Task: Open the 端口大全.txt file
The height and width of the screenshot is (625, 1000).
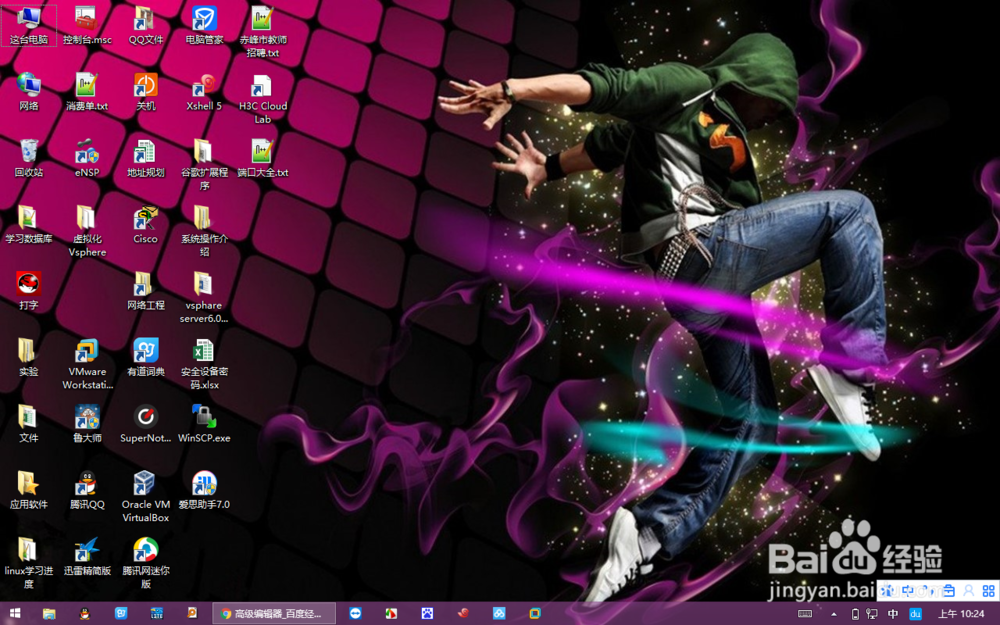Action: coord(263,158)
